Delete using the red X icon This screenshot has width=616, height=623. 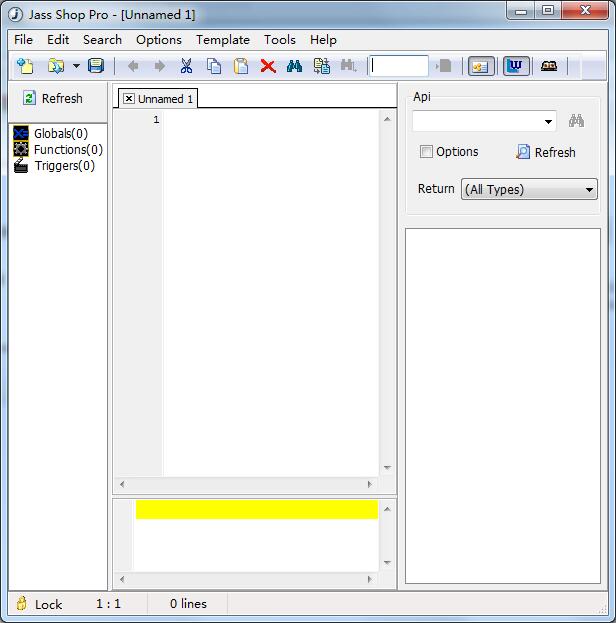268,66
